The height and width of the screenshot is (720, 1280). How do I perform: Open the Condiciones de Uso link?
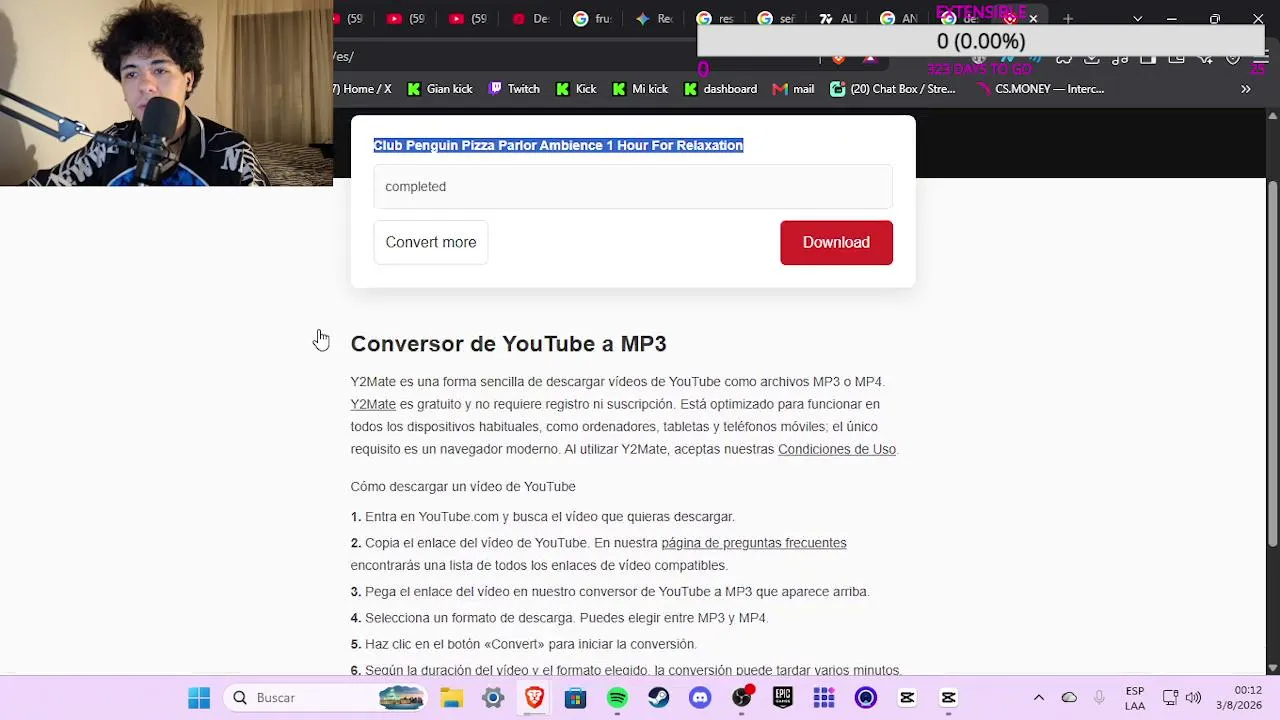(837, 449)
